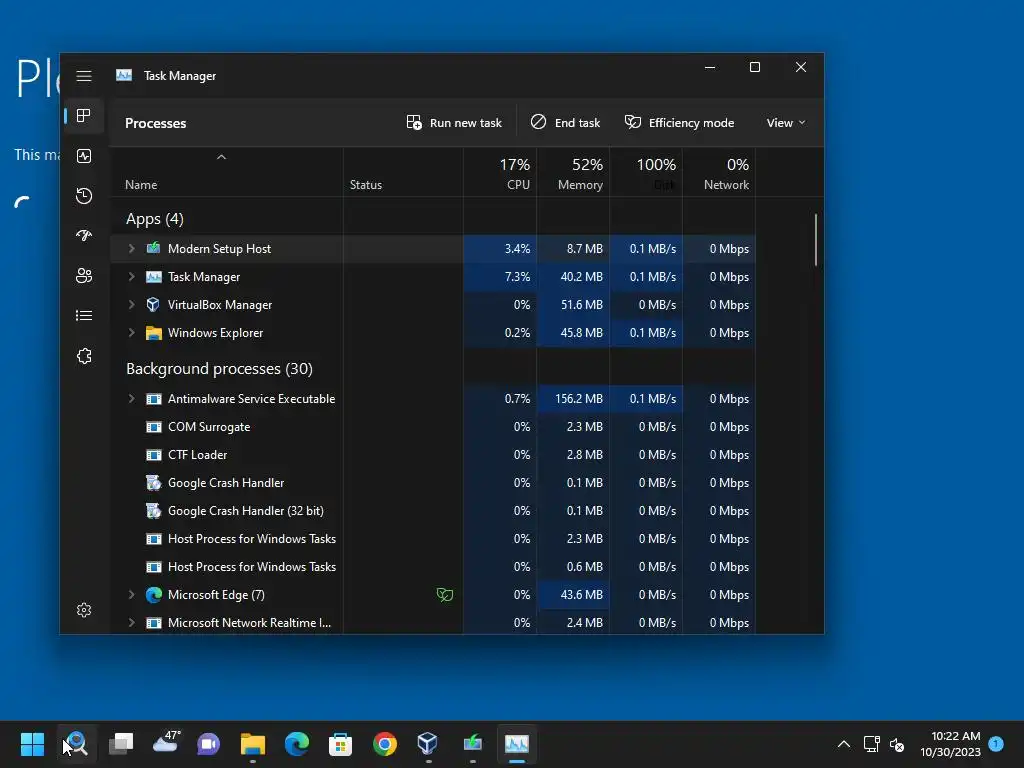Expand the Task Manager process group

point(131,277)
